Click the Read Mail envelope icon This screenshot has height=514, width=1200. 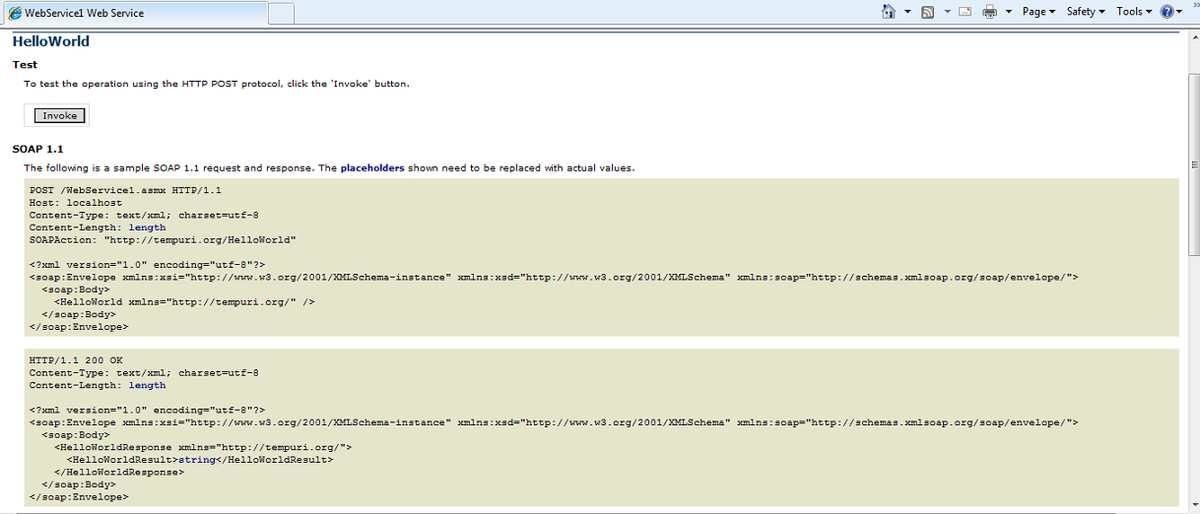click(966, 12)
